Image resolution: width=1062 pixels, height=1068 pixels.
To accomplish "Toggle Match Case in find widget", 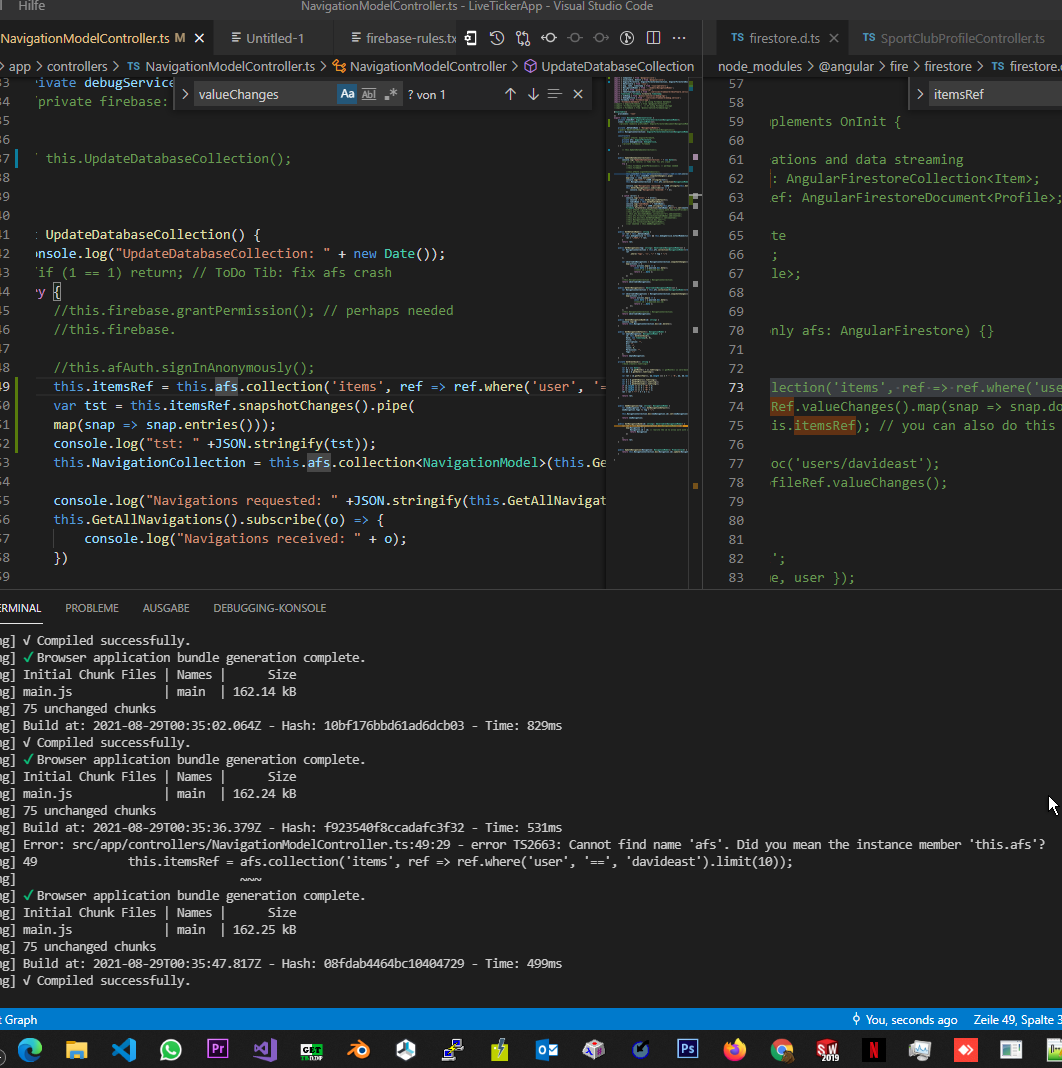I will click(x=347, y=94).
